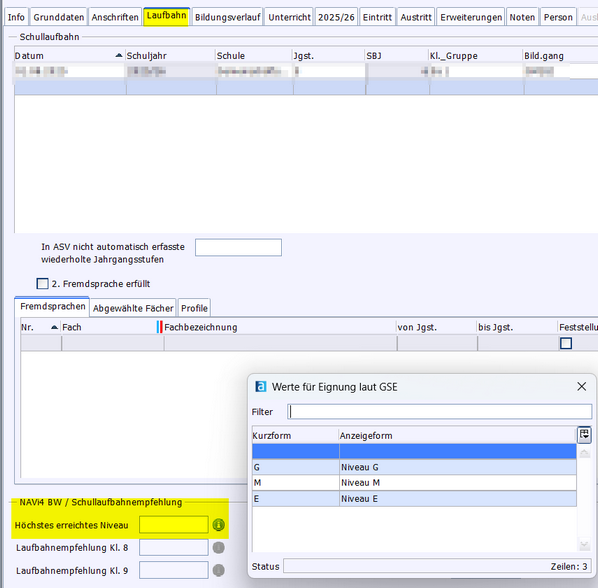
Task: Click the bis Jgst. column header
Action: (x=517, y=328)
